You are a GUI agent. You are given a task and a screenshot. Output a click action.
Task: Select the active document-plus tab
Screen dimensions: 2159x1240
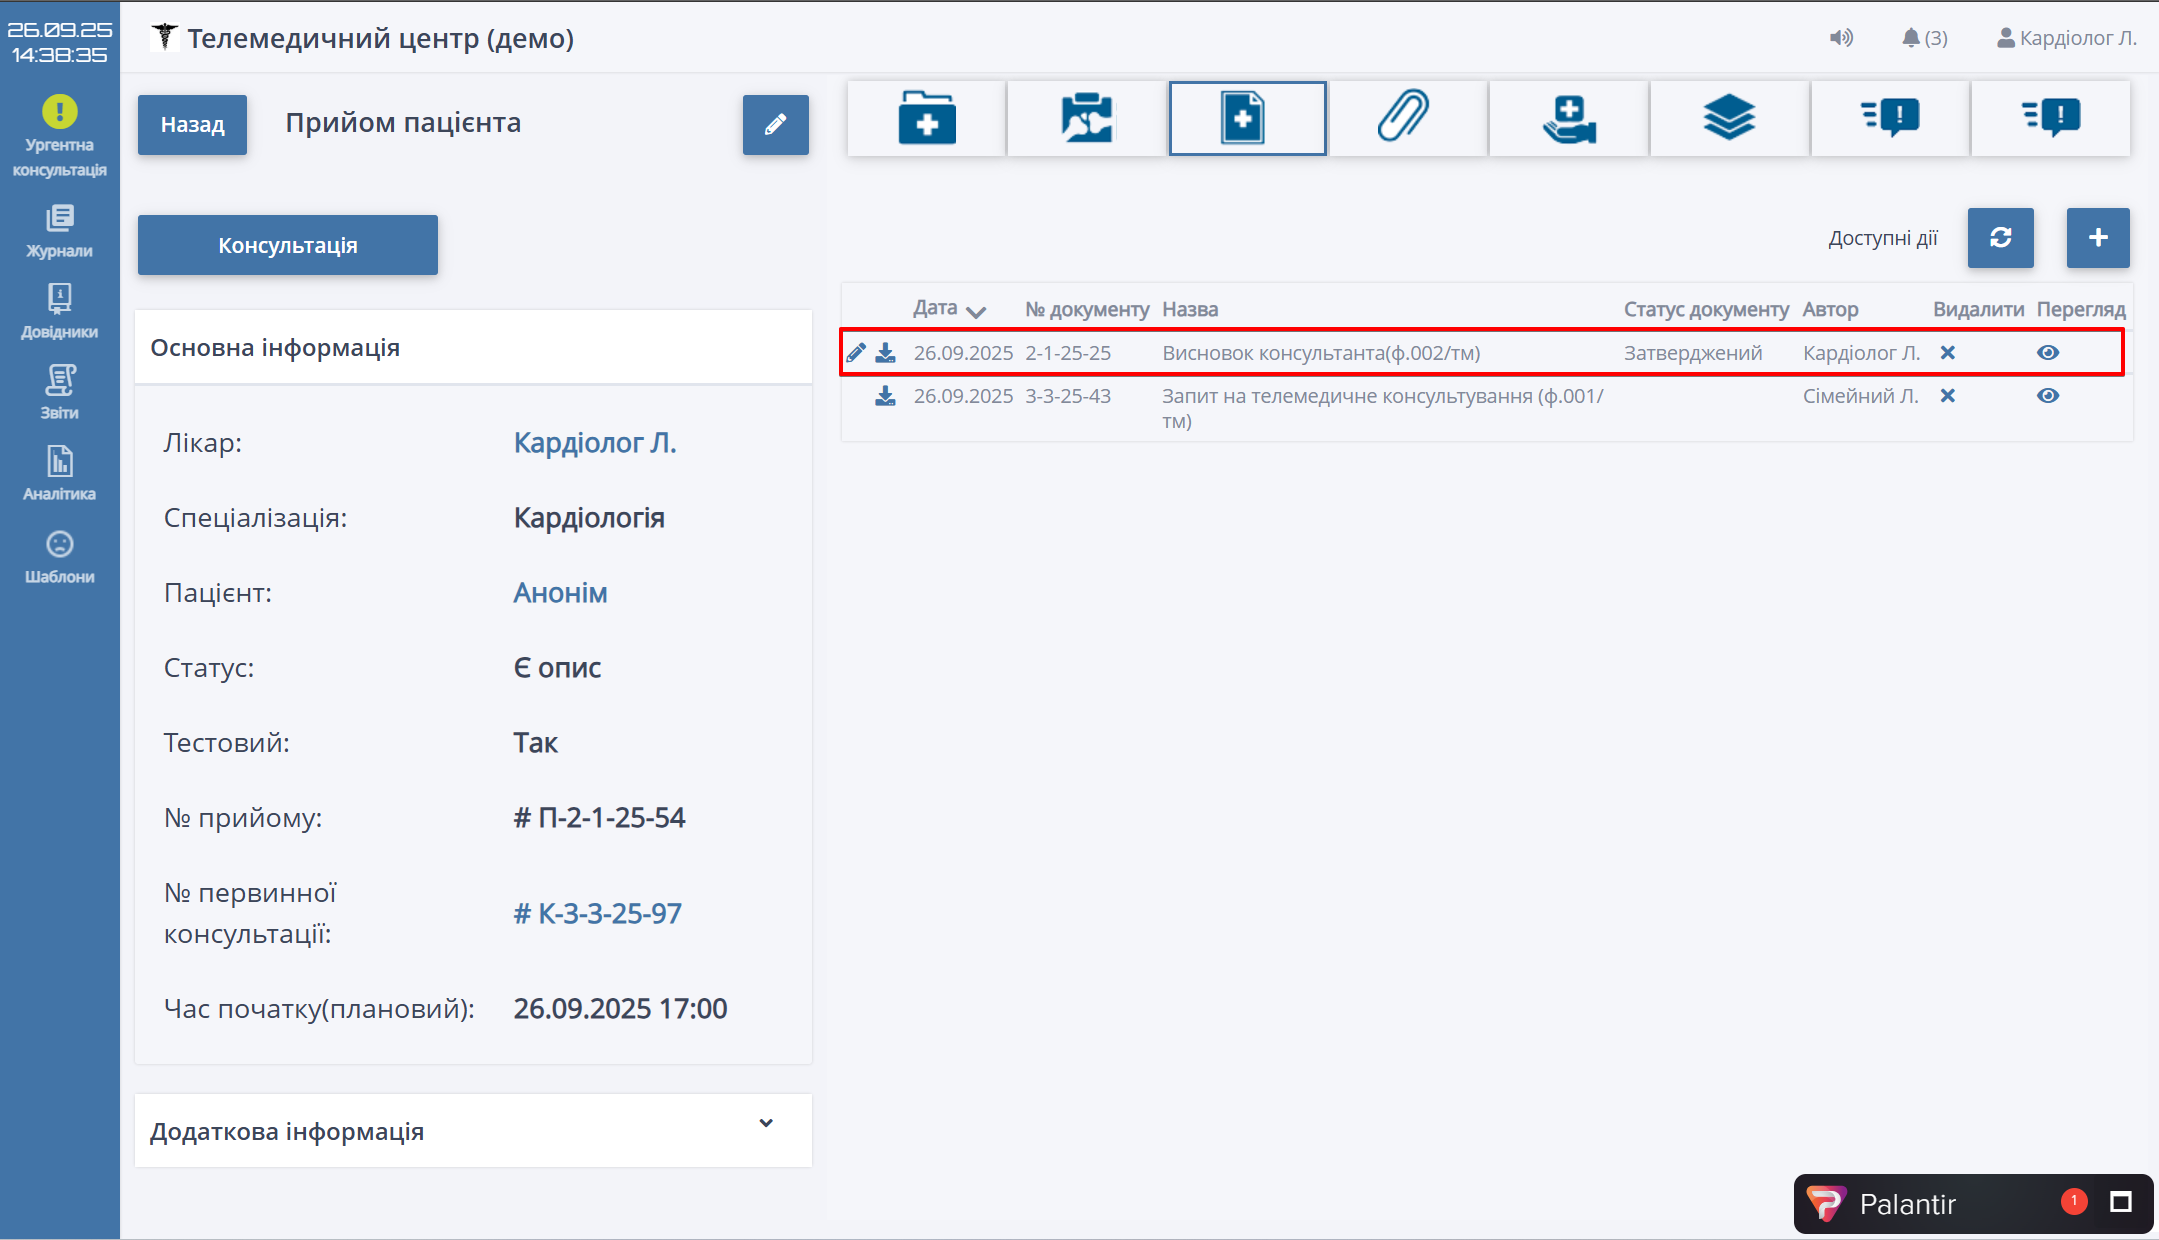(1247, 119)
